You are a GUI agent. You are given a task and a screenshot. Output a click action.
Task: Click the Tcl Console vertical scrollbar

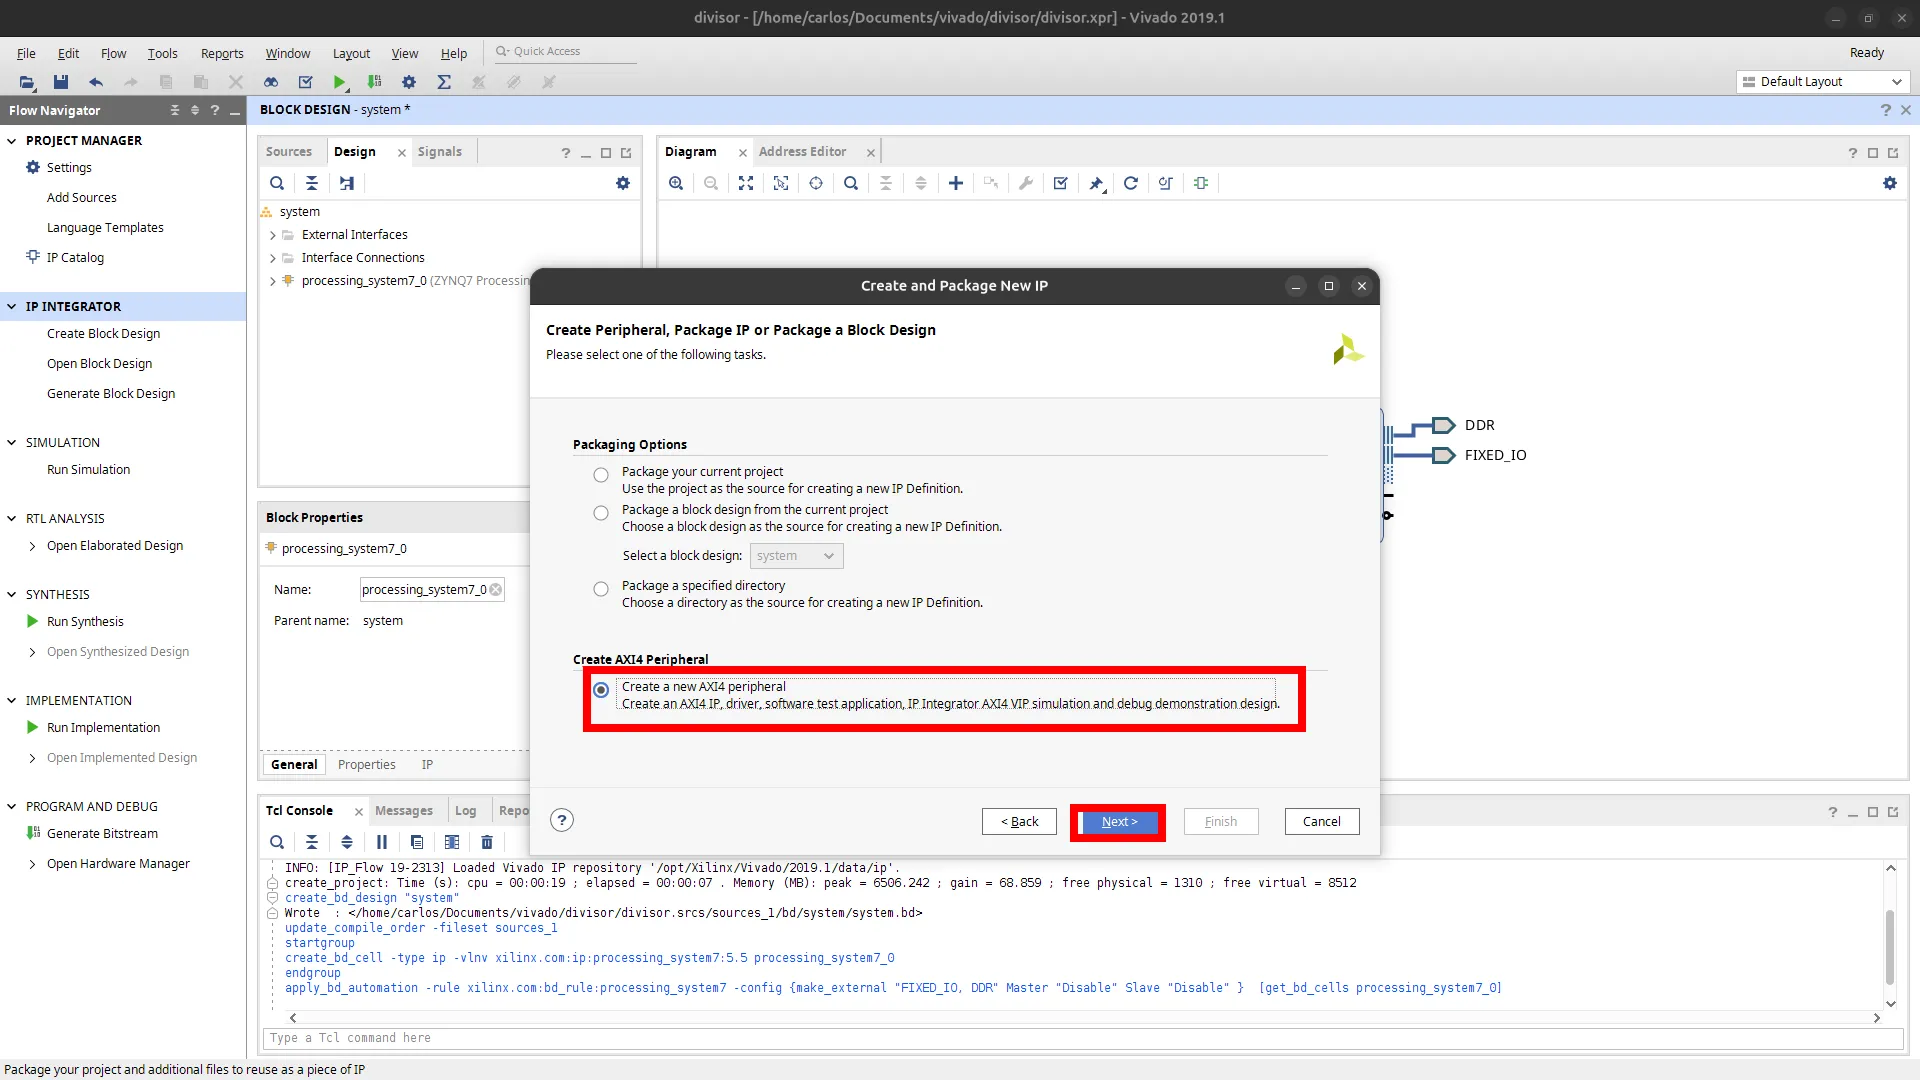click(x=1890, y=947)
